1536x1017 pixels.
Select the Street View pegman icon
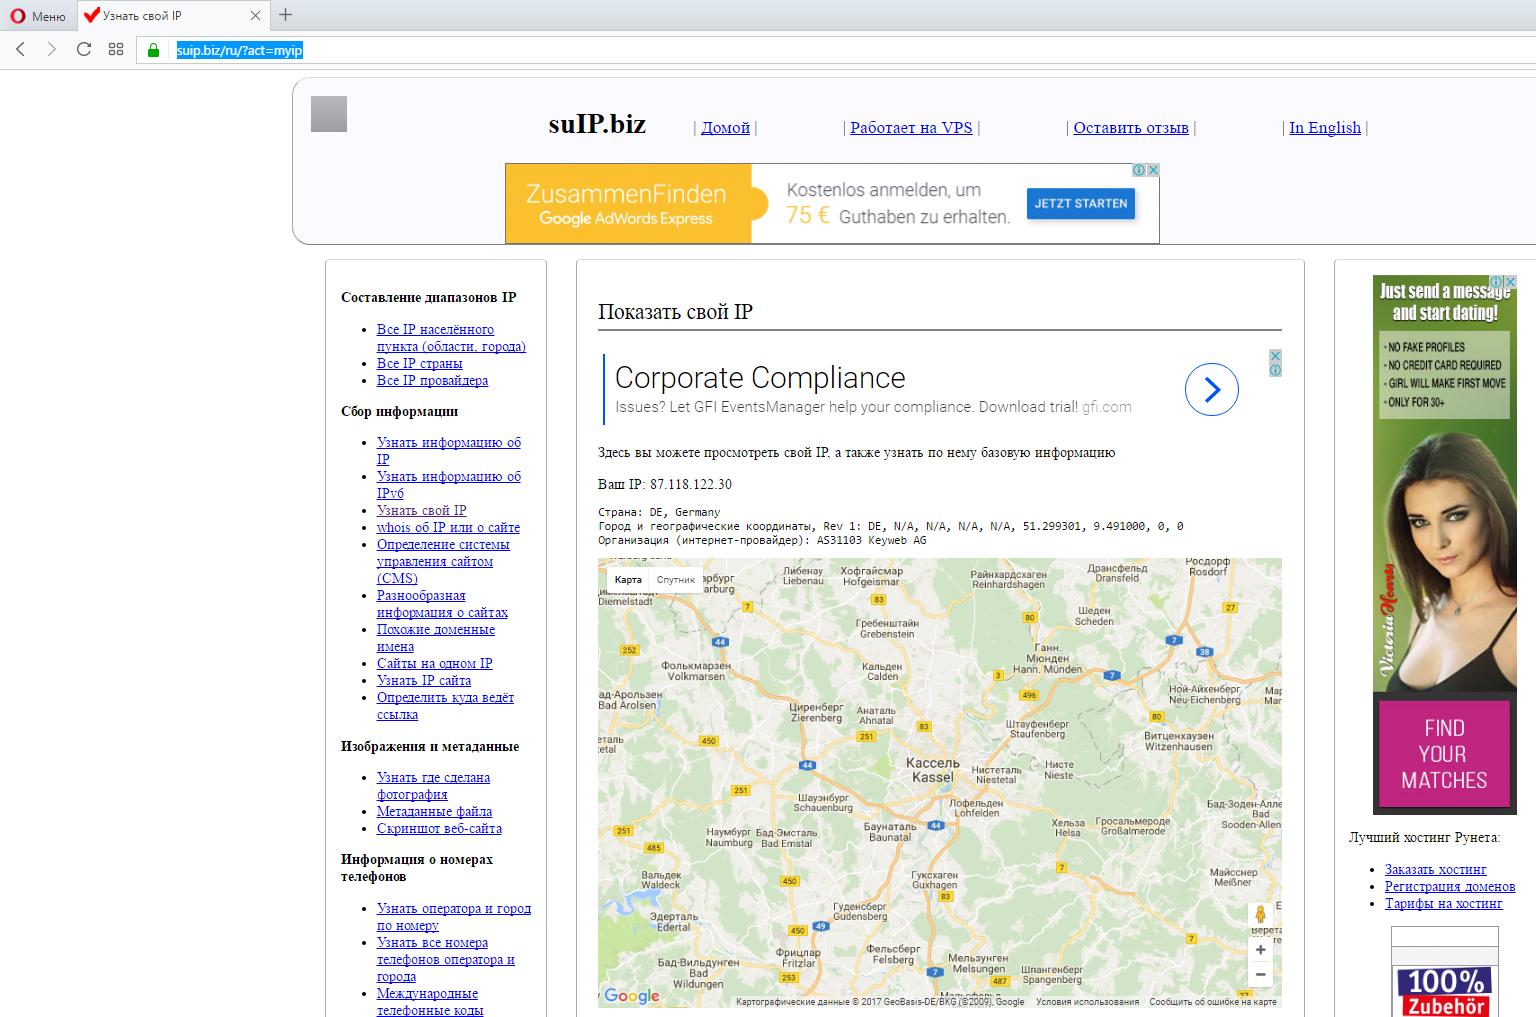point(1260,914)
